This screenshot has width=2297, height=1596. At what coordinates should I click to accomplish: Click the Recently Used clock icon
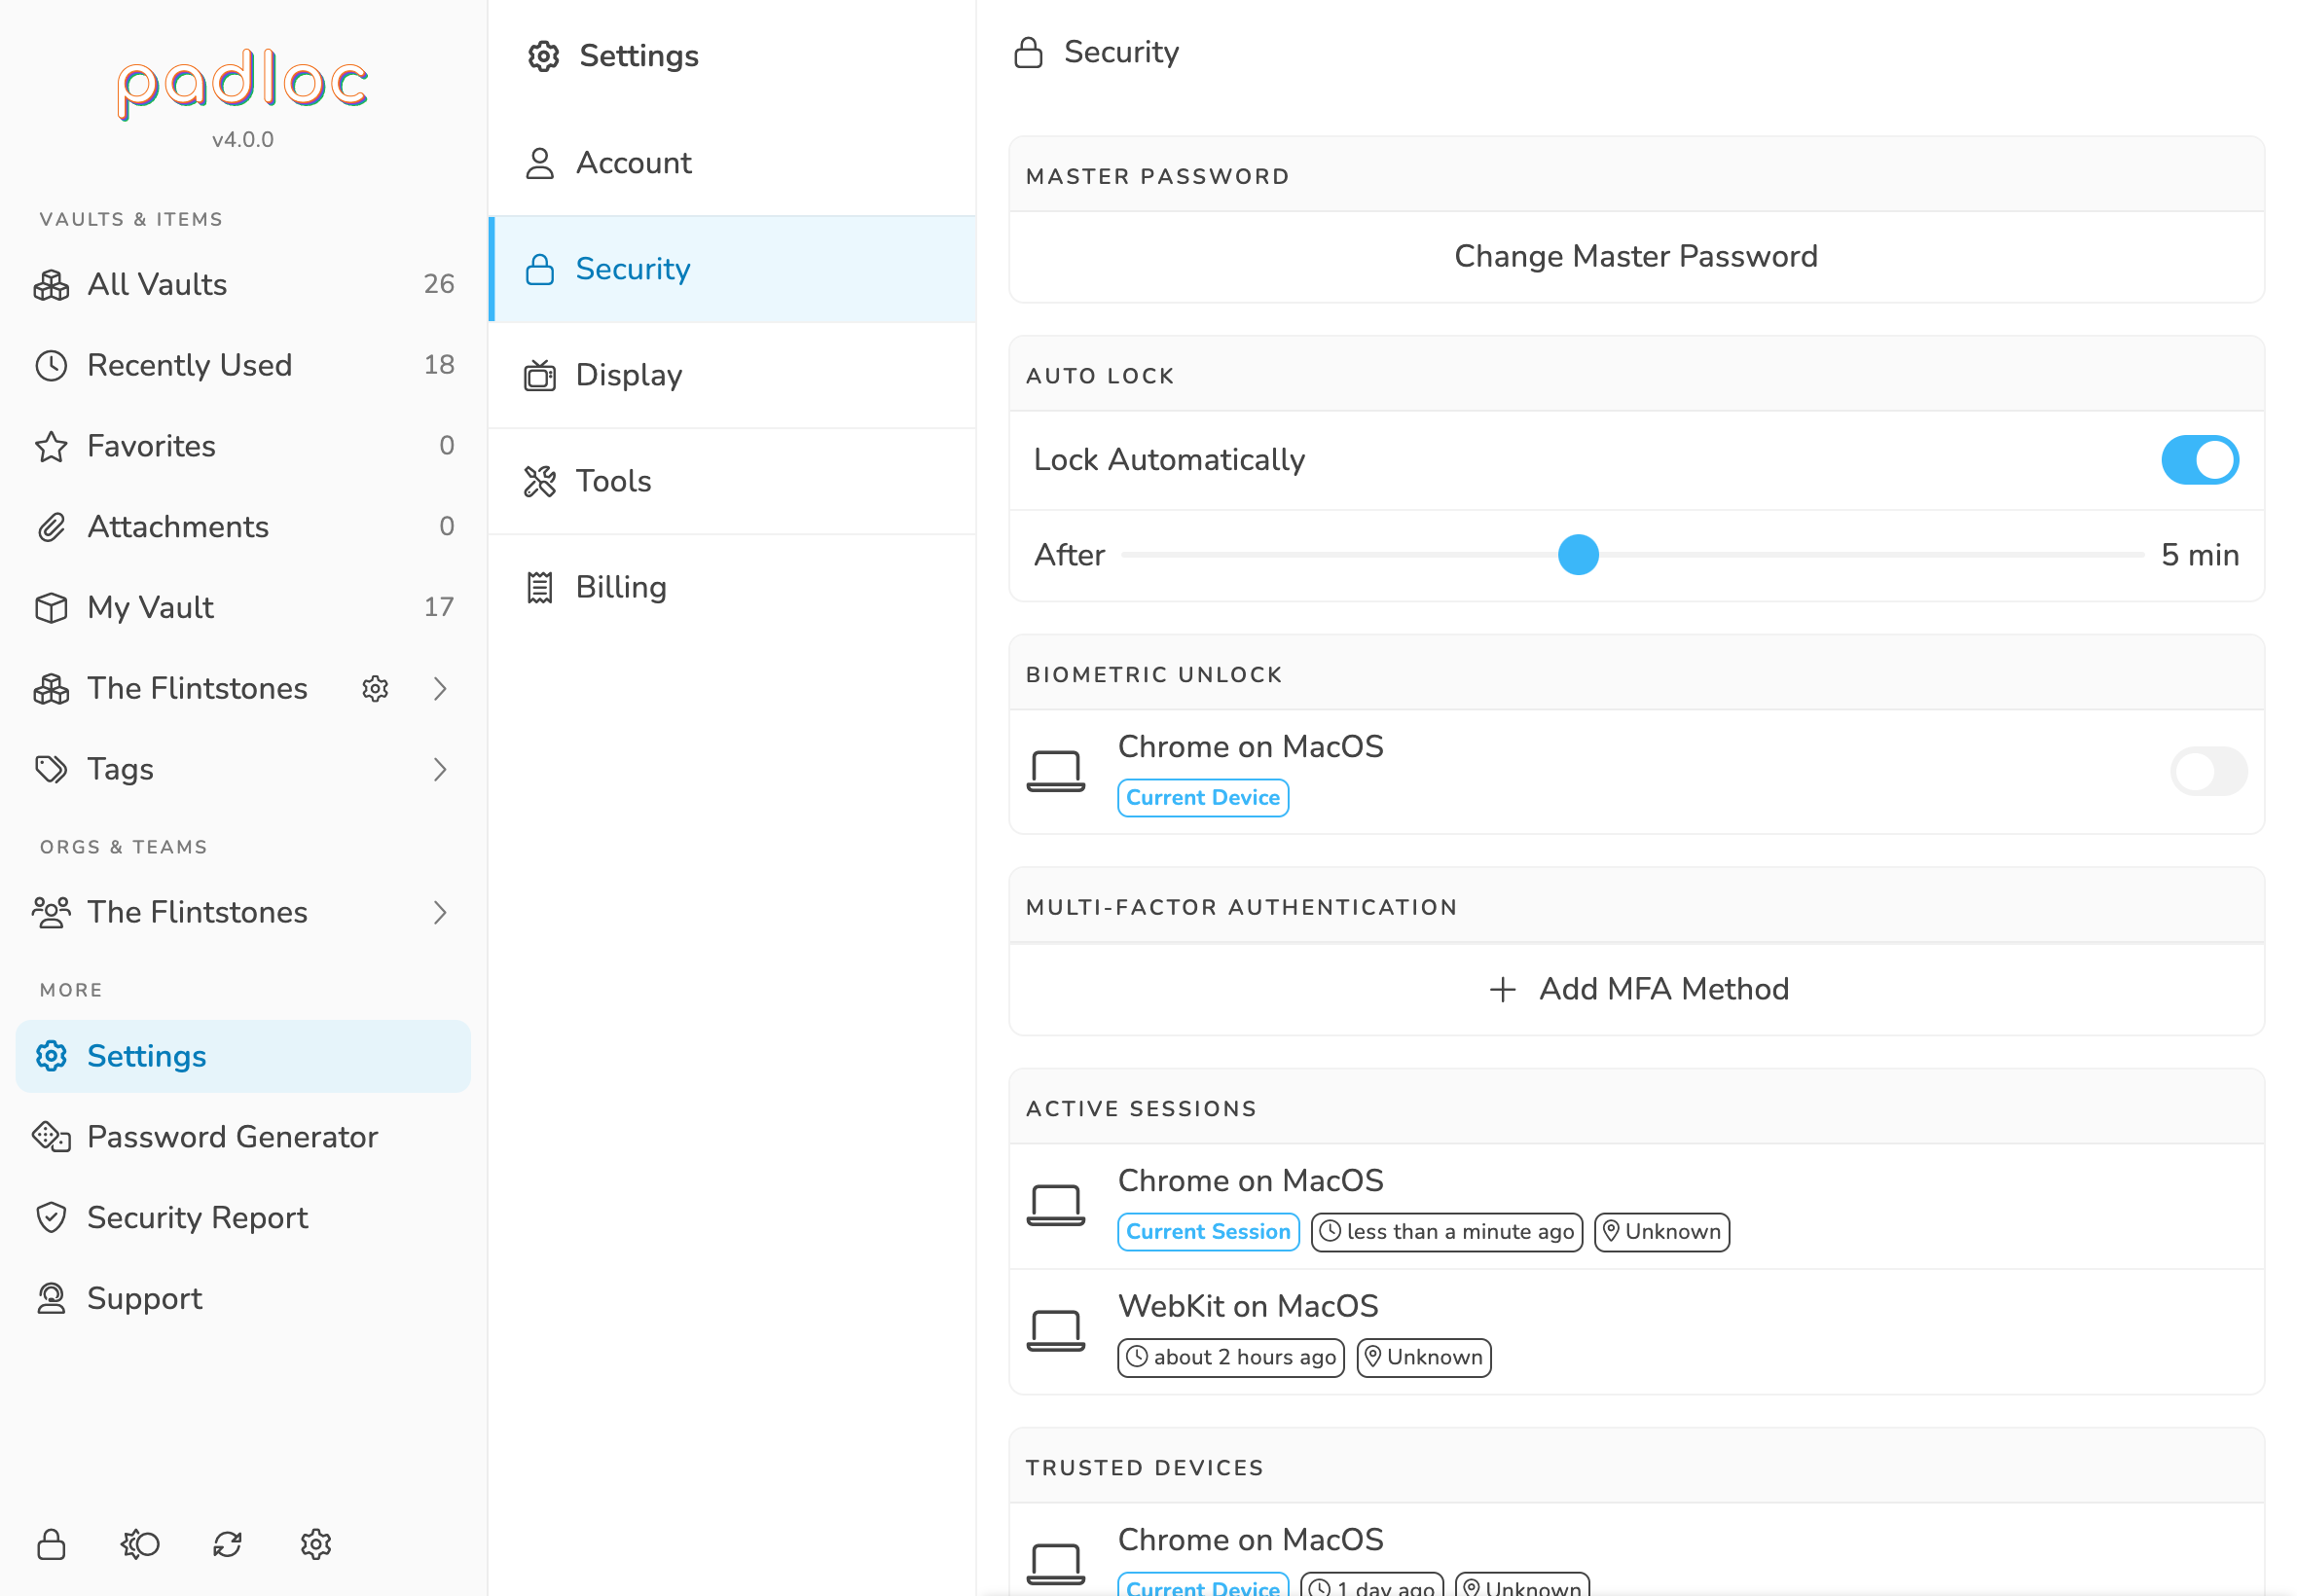point(51,366)
